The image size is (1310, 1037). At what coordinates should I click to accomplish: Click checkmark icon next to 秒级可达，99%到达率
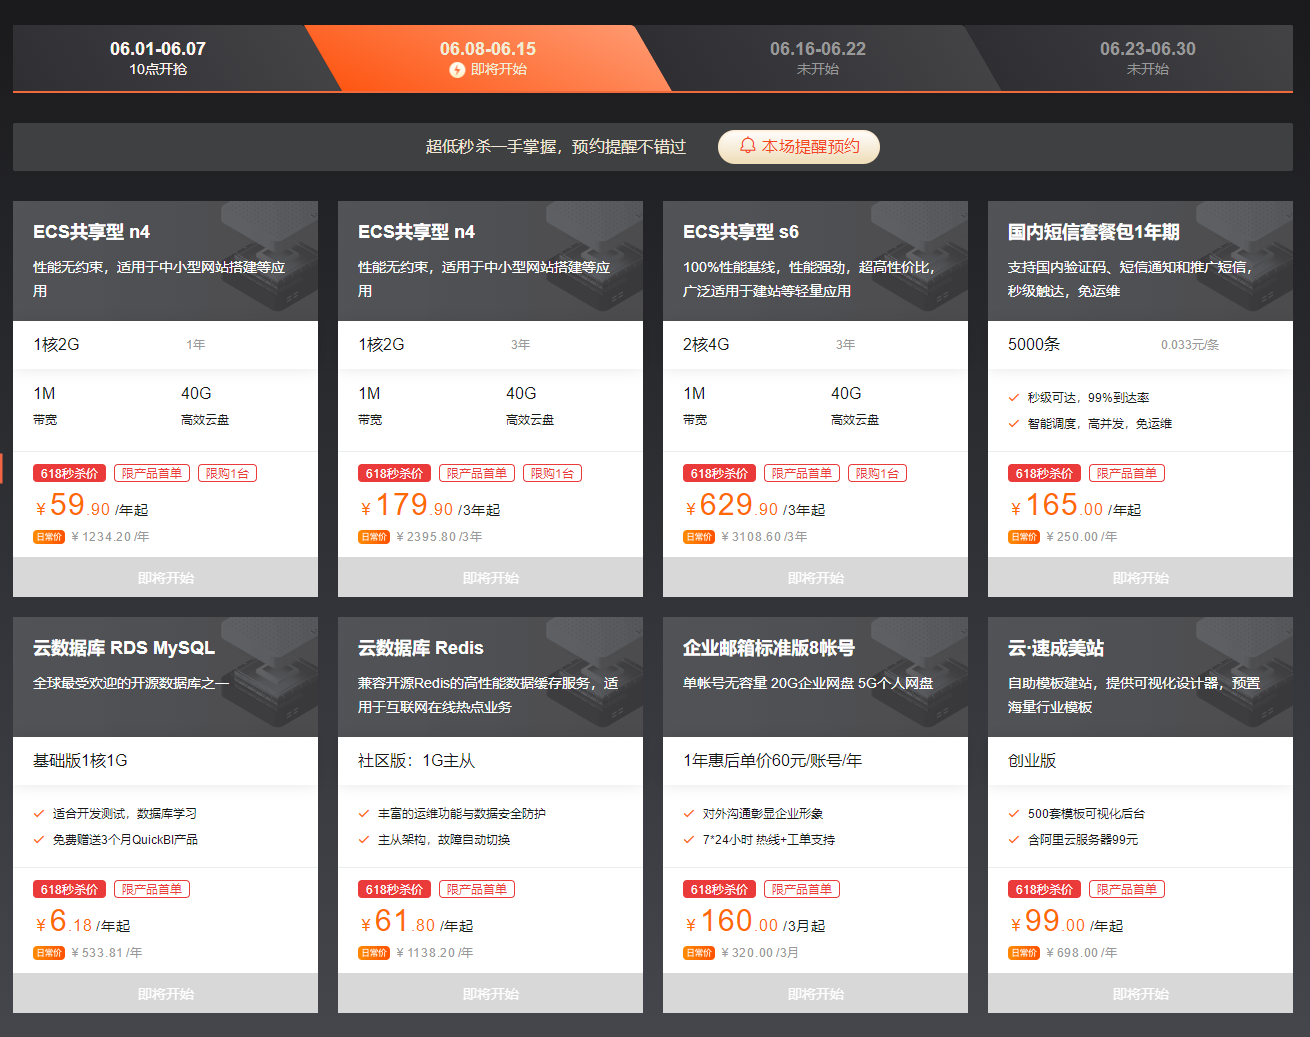click(1014, 398)
